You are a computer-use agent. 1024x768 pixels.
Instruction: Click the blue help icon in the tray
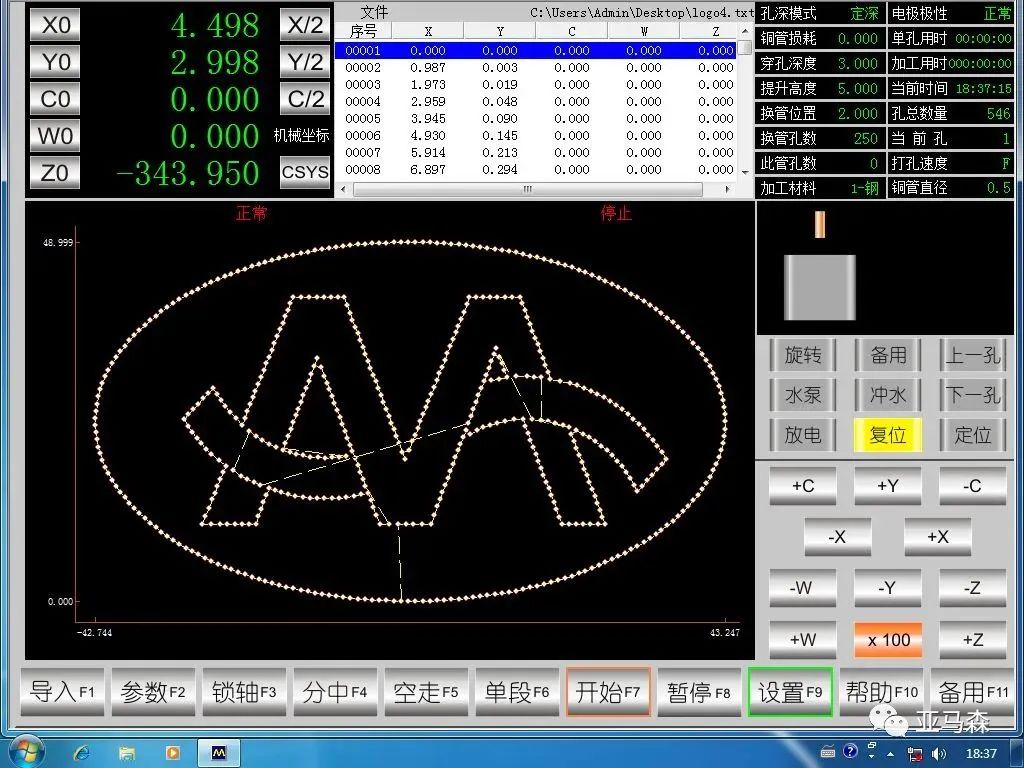pos(850,752)
